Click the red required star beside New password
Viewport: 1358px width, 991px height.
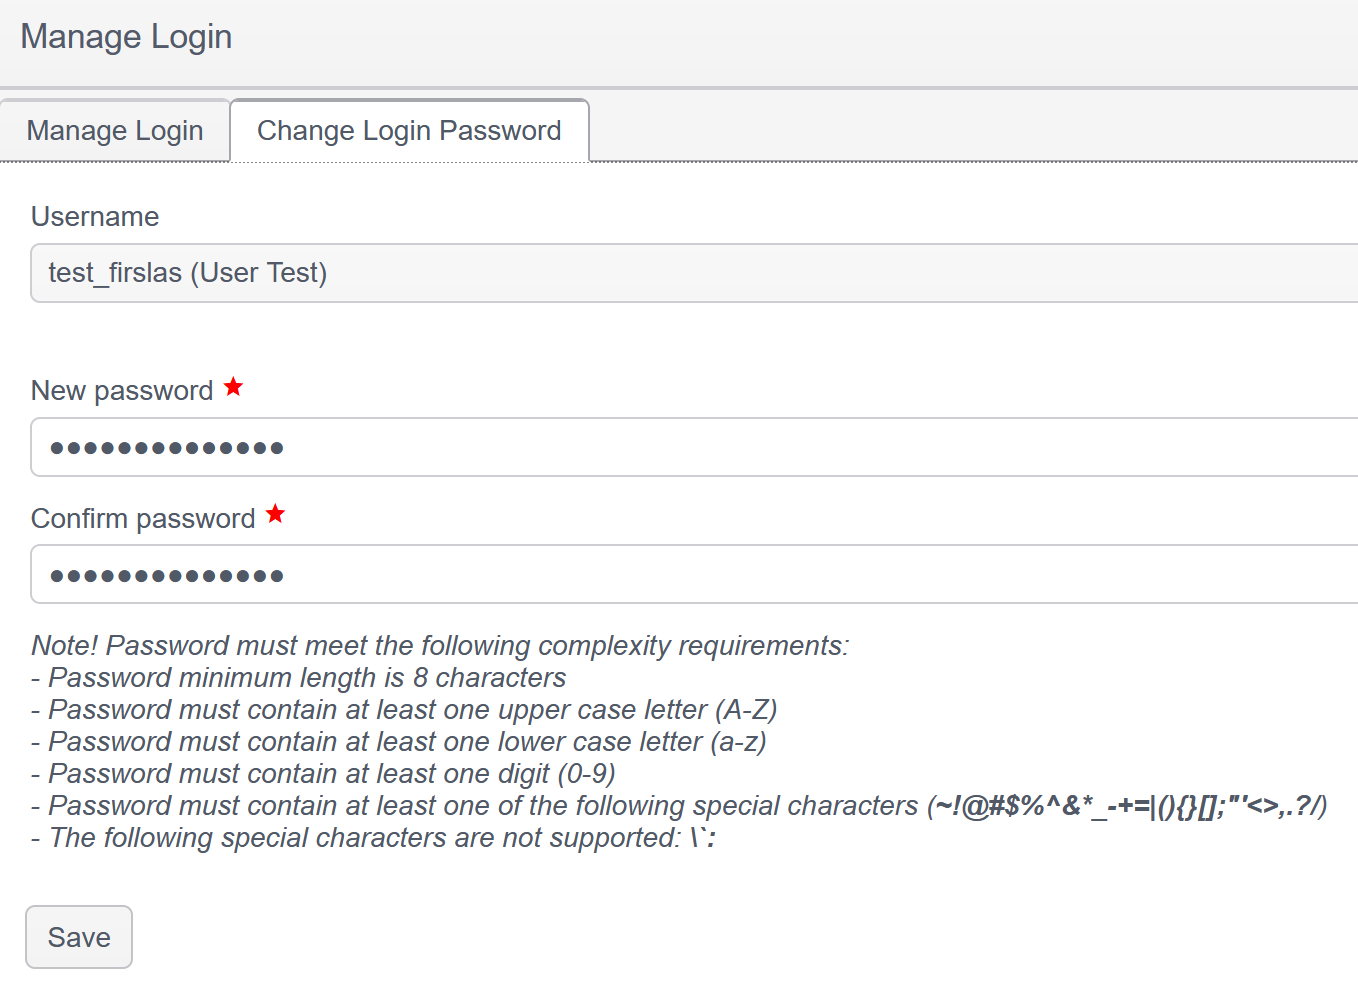coord(233,386)
